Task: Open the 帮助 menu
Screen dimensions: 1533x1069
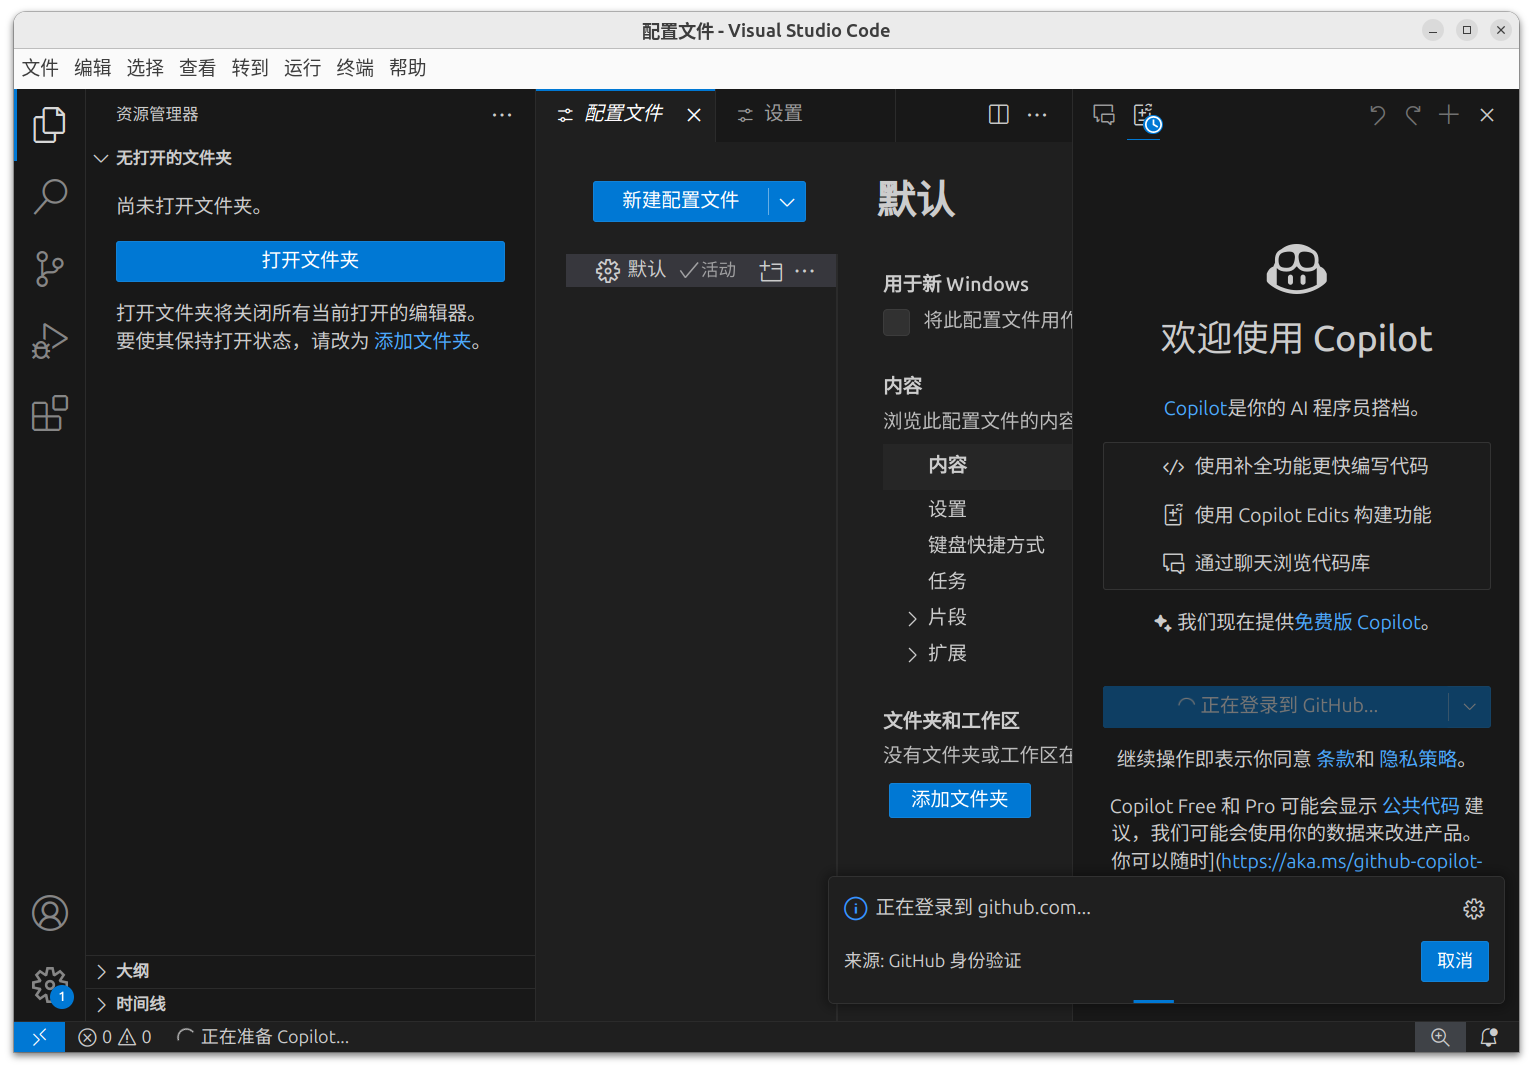Action: coord(407,68)
